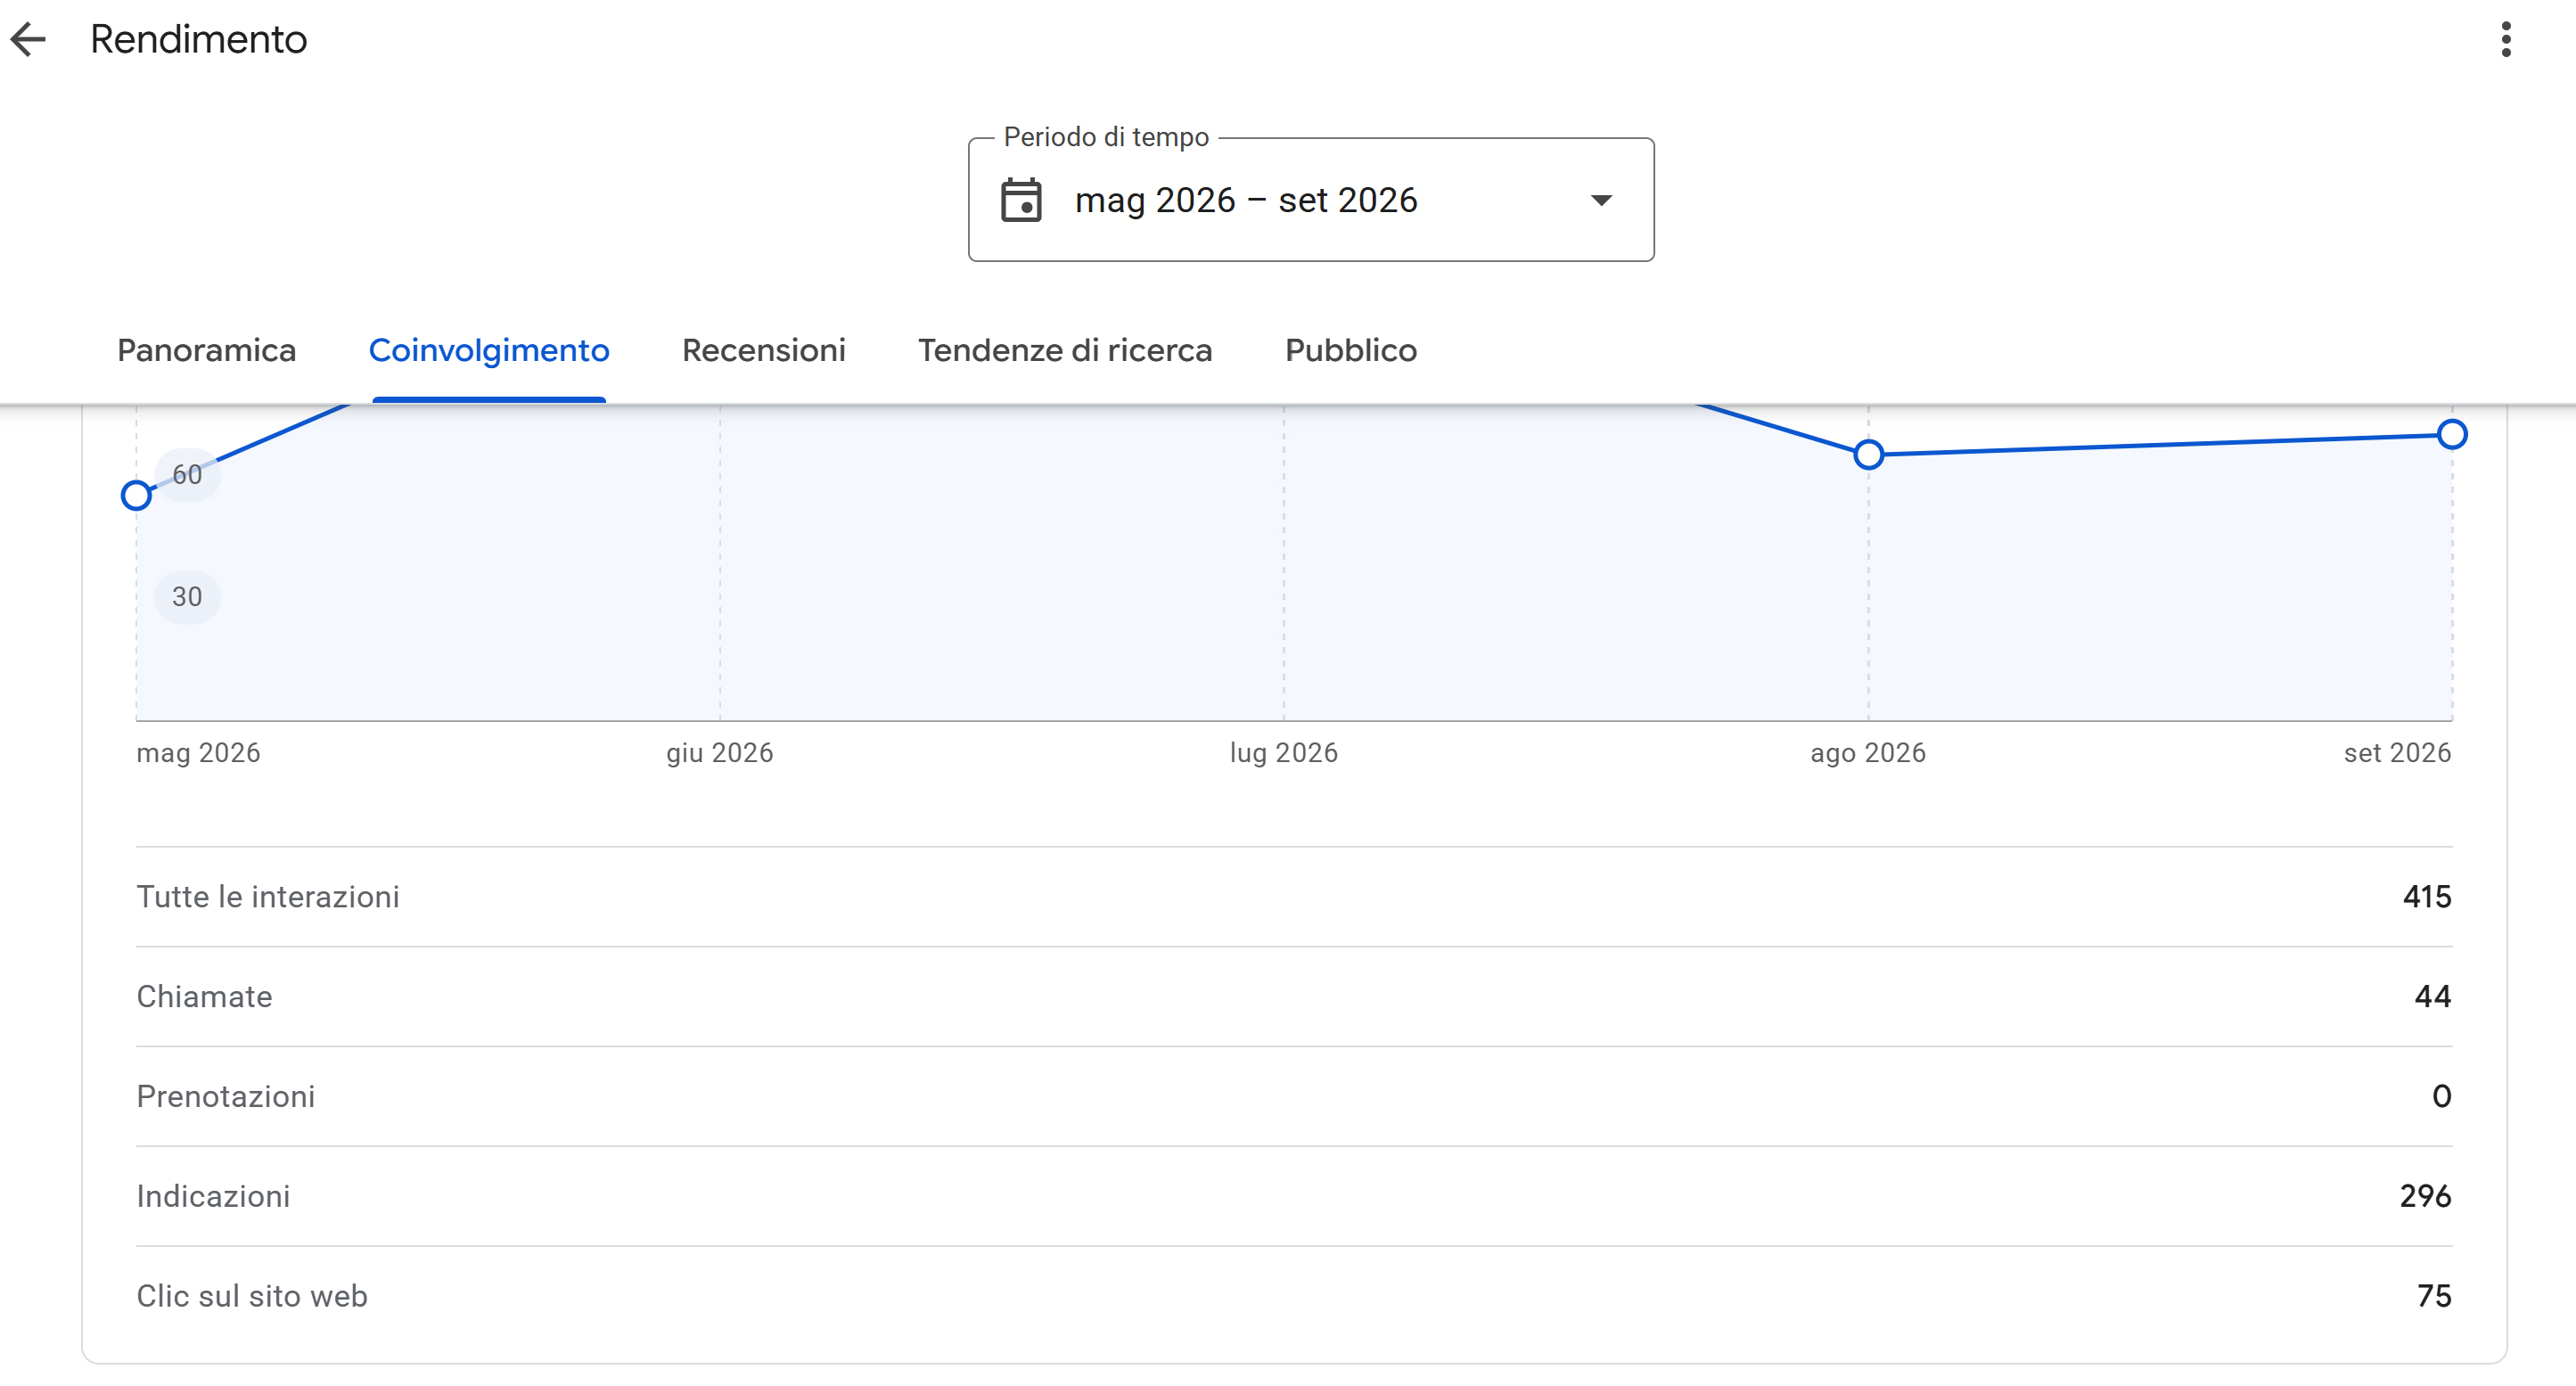
Task: Click the Rendimento page title
Action: tap(199, 40)
